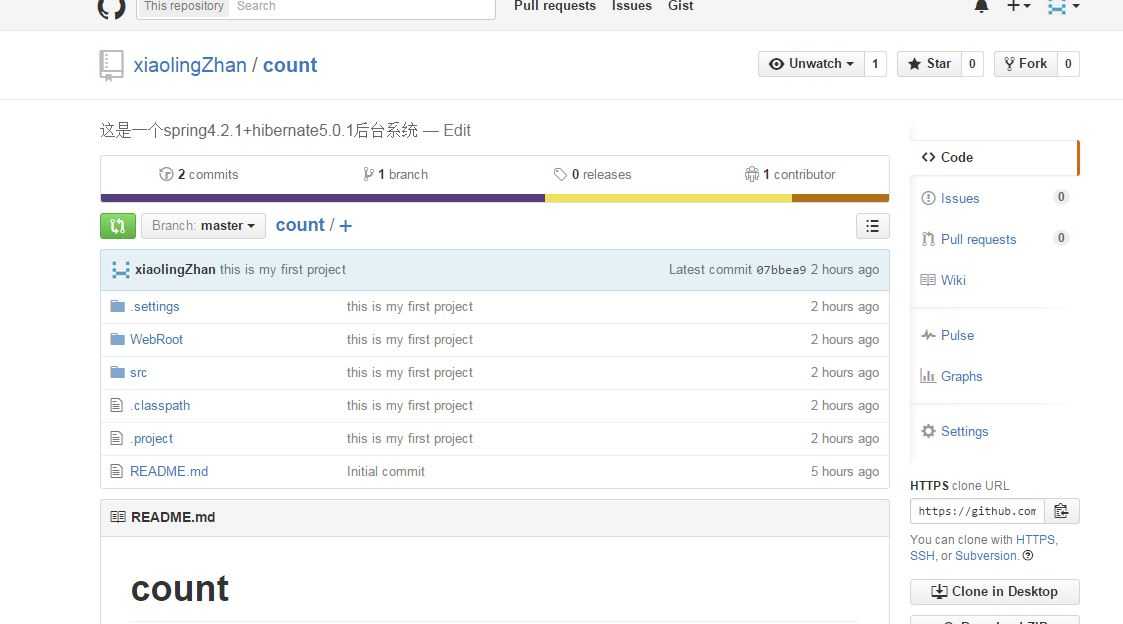
Task: Expand the plus create-new menu
Action: [1018, 6]
